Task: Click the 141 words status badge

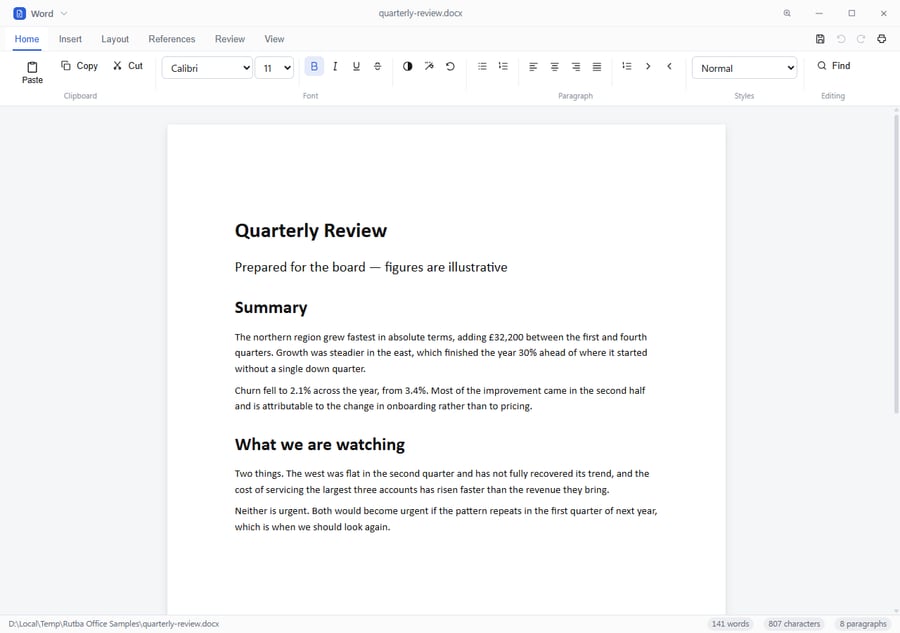Action: pyautogui.click(x=730, y=624)
